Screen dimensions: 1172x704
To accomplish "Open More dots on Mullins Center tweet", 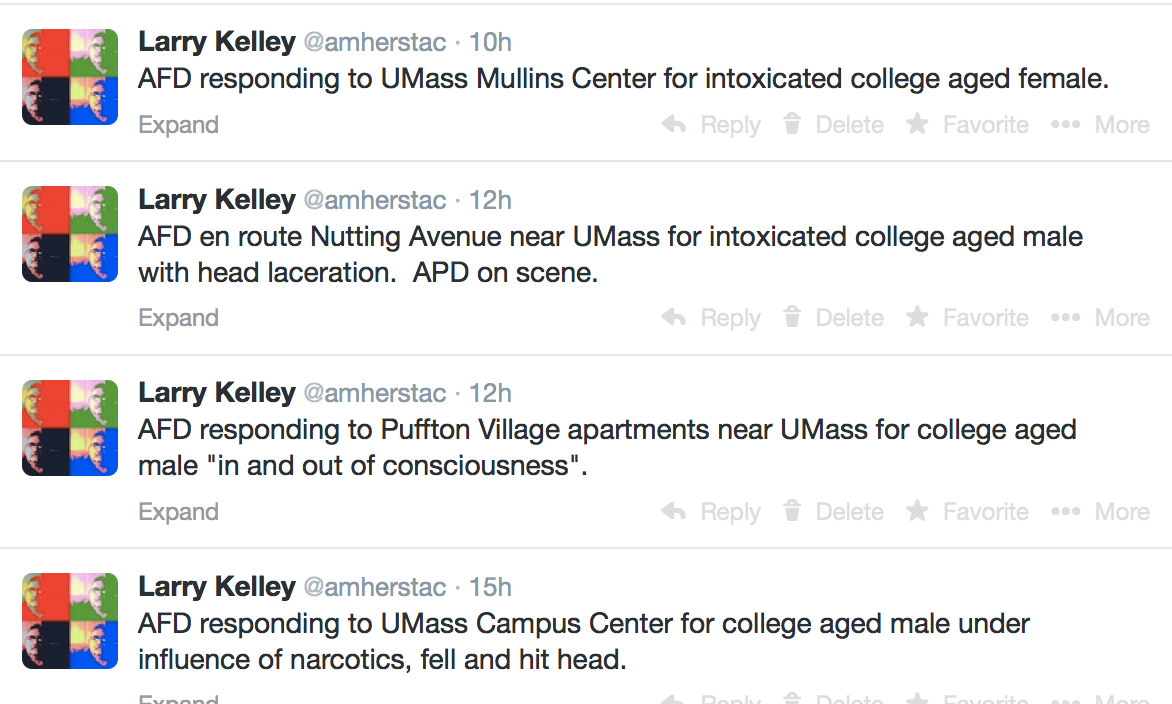I will 1066,125.
